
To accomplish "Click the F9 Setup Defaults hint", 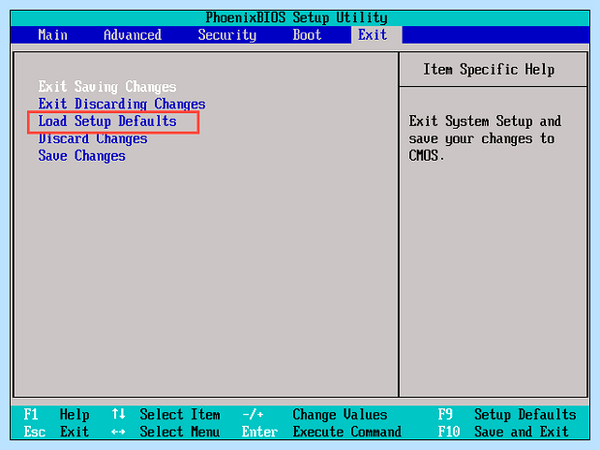I will tap(507, 414).
